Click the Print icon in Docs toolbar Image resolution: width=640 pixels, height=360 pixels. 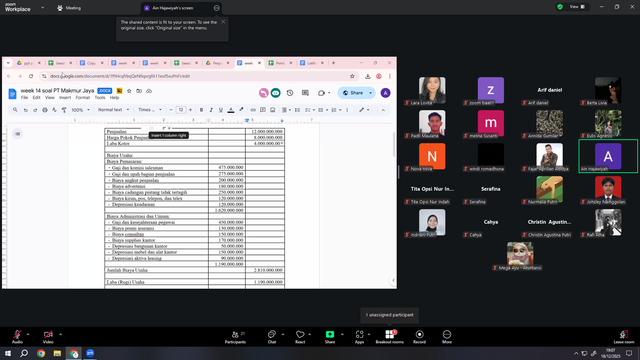pyautogui.click(x=45, y=110)
